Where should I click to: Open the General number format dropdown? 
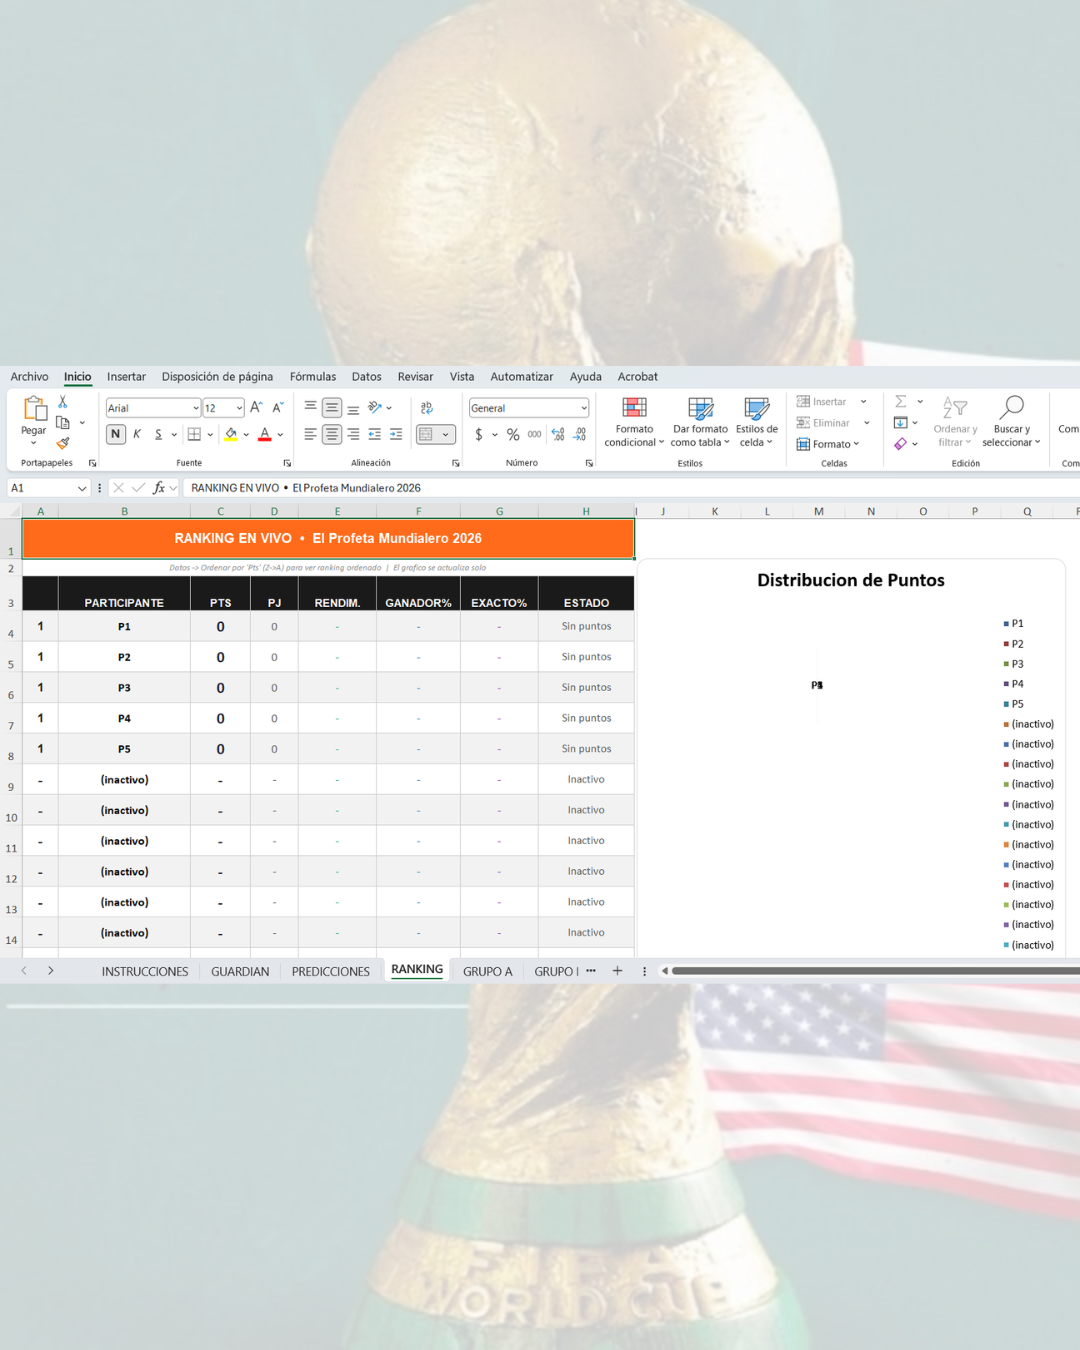584,408
